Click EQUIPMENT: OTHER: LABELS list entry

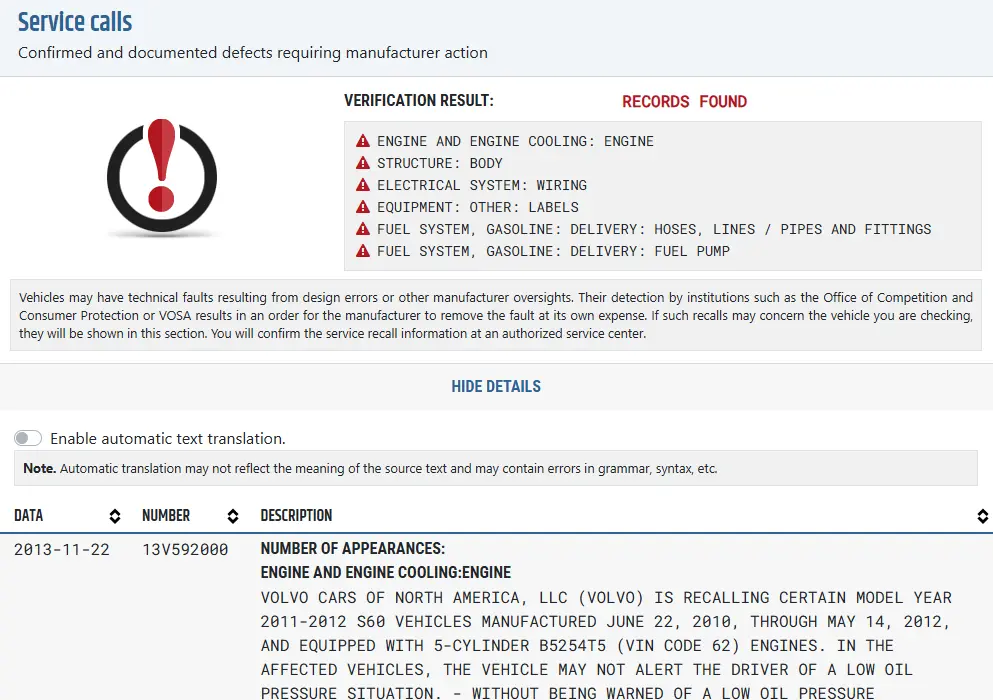[478, 208]
